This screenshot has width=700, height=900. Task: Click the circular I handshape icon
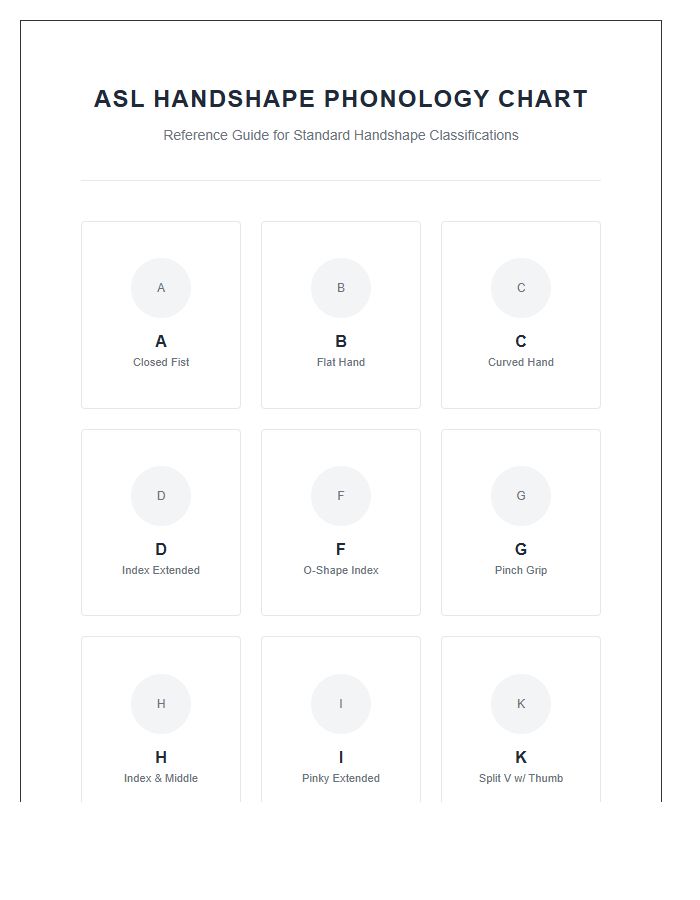(x=341, y=704)
